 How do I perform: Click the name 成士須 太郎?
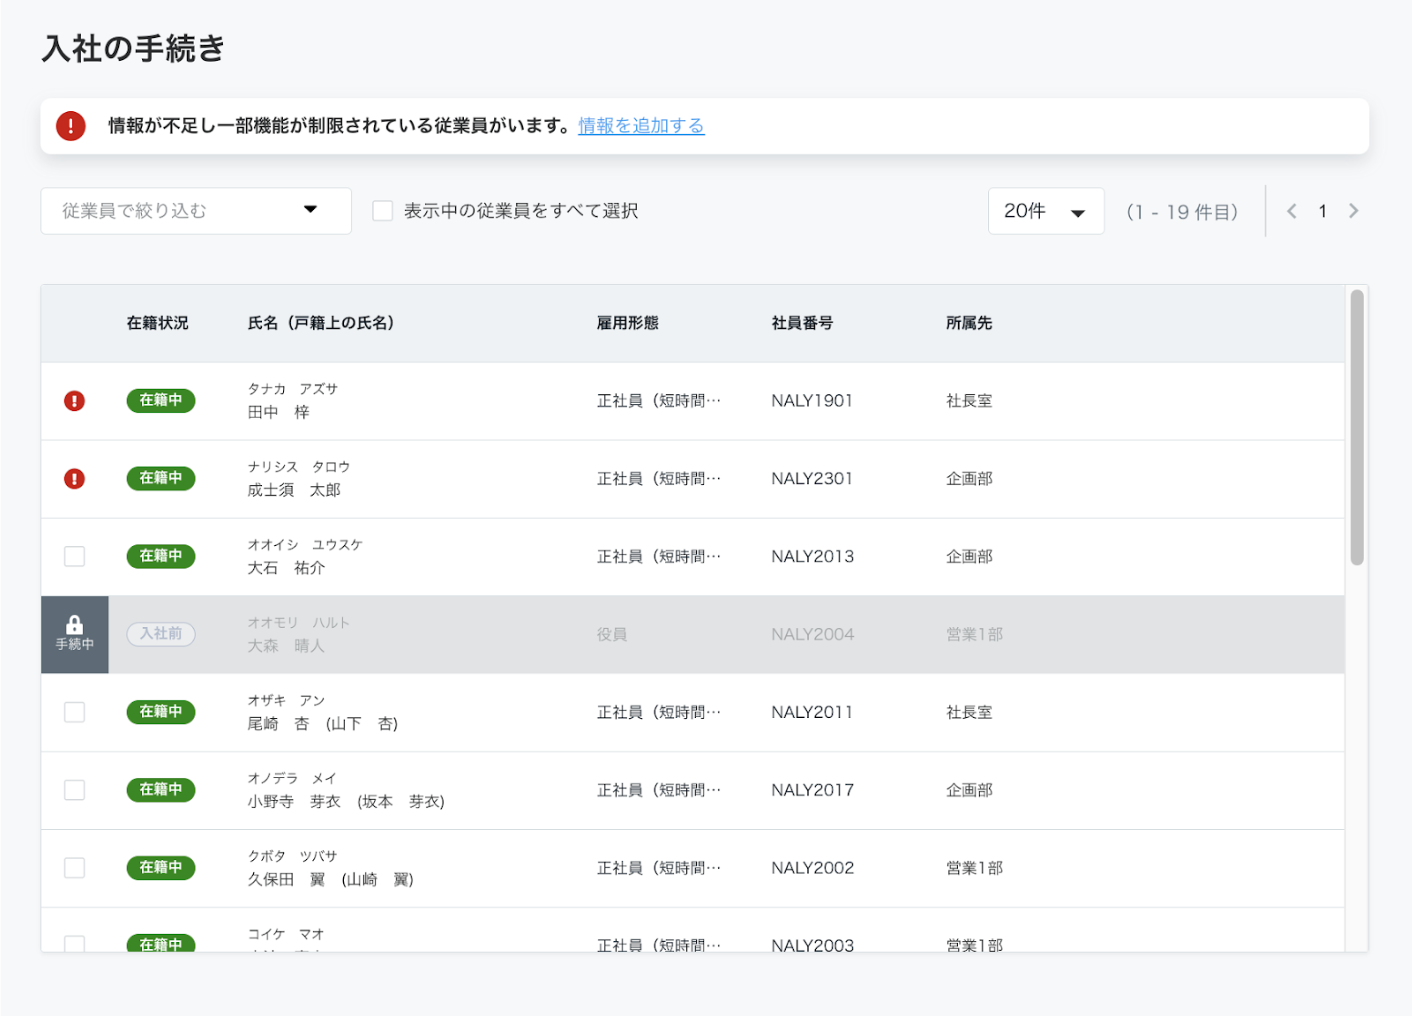pyautogui.click(x=294, y=491)
